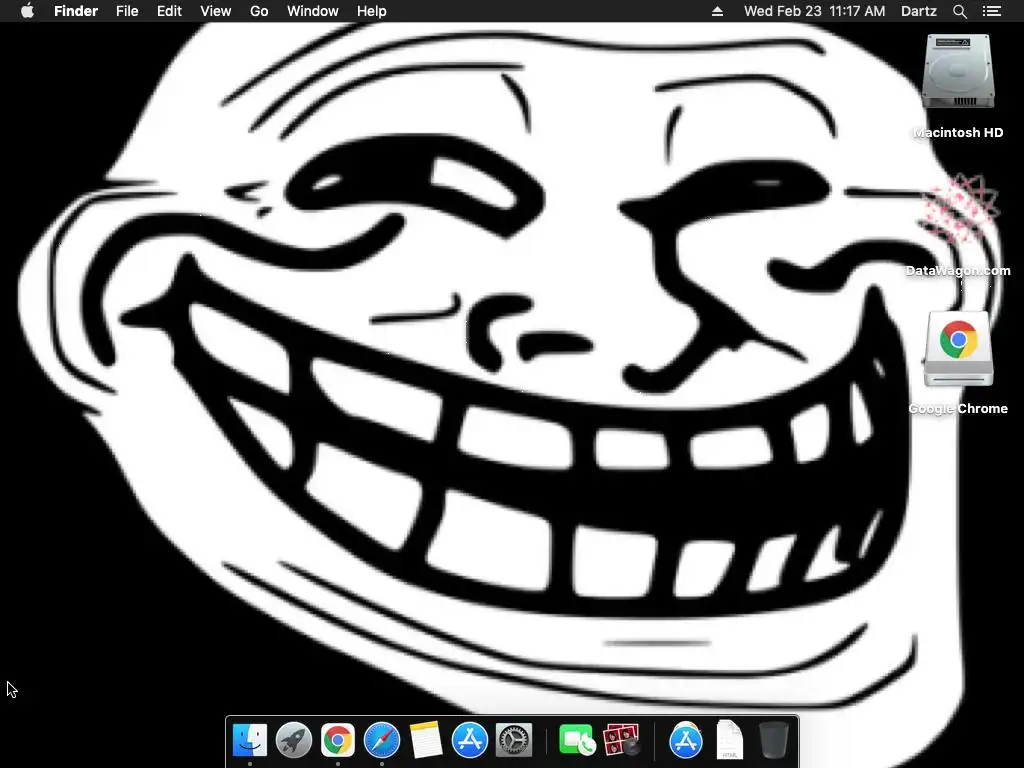Open Spotlight search magnifier
Image resolution: width=1024 pixels, height=768 pixels.
pos(960,11)
